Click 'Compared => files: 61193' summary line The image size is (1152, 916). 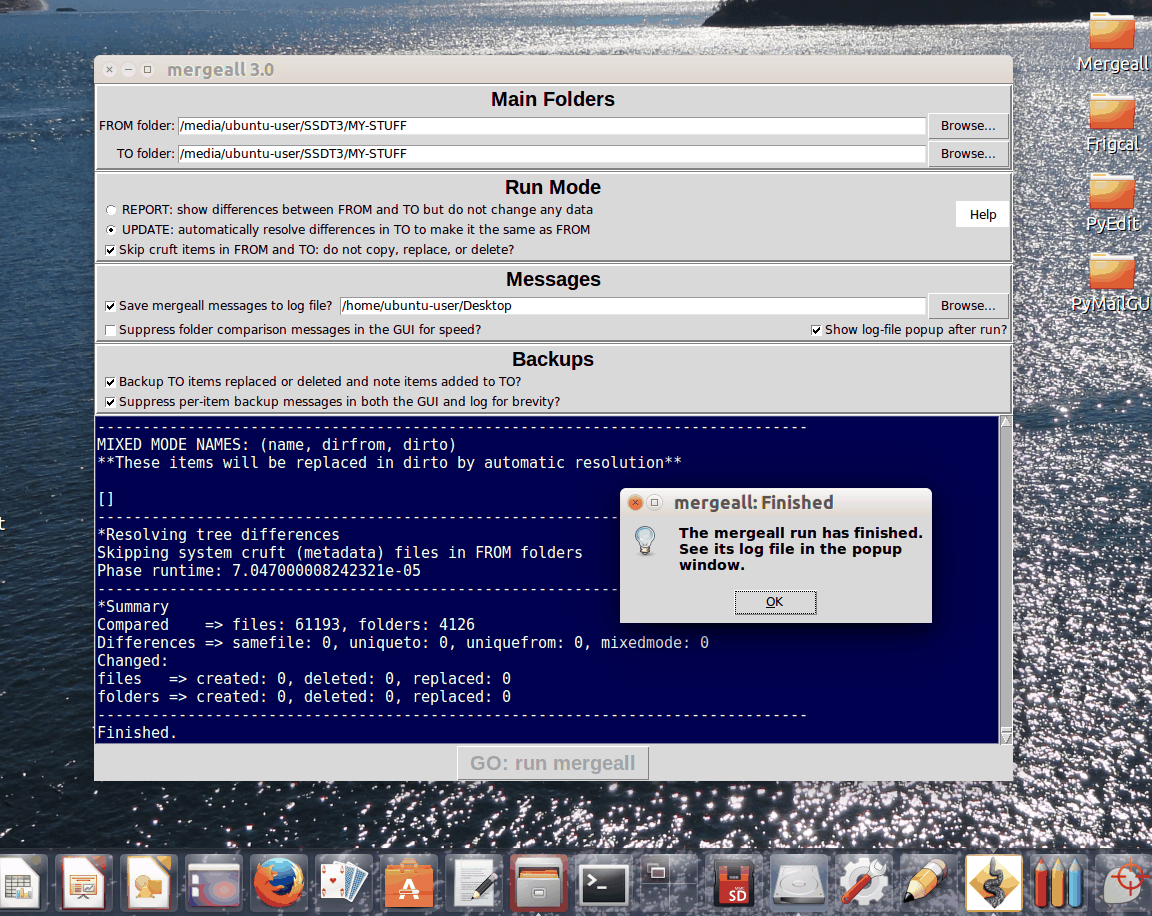point(286,624)
